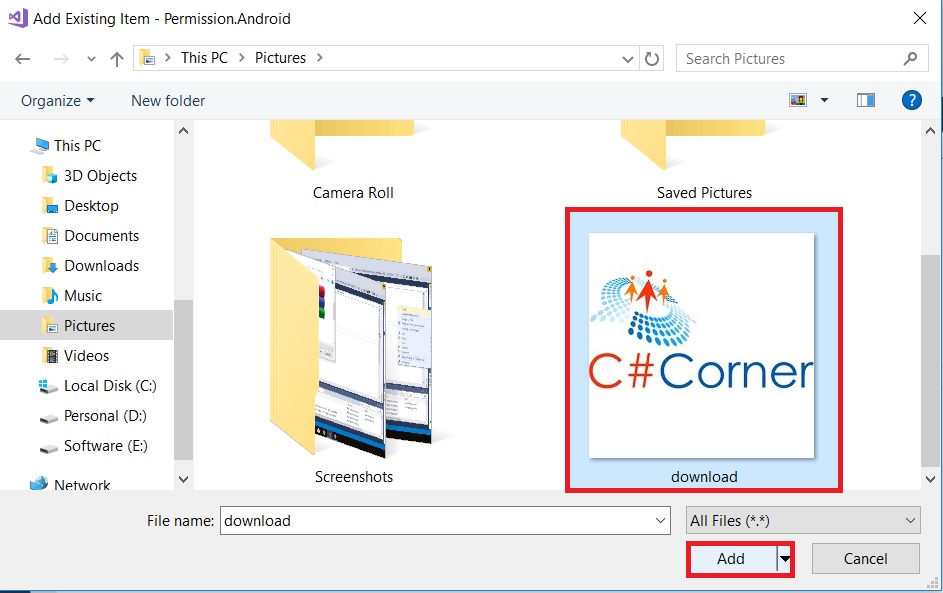Create a New folder
The width and height of the screenshot is (943, 593).
[166, 100]
